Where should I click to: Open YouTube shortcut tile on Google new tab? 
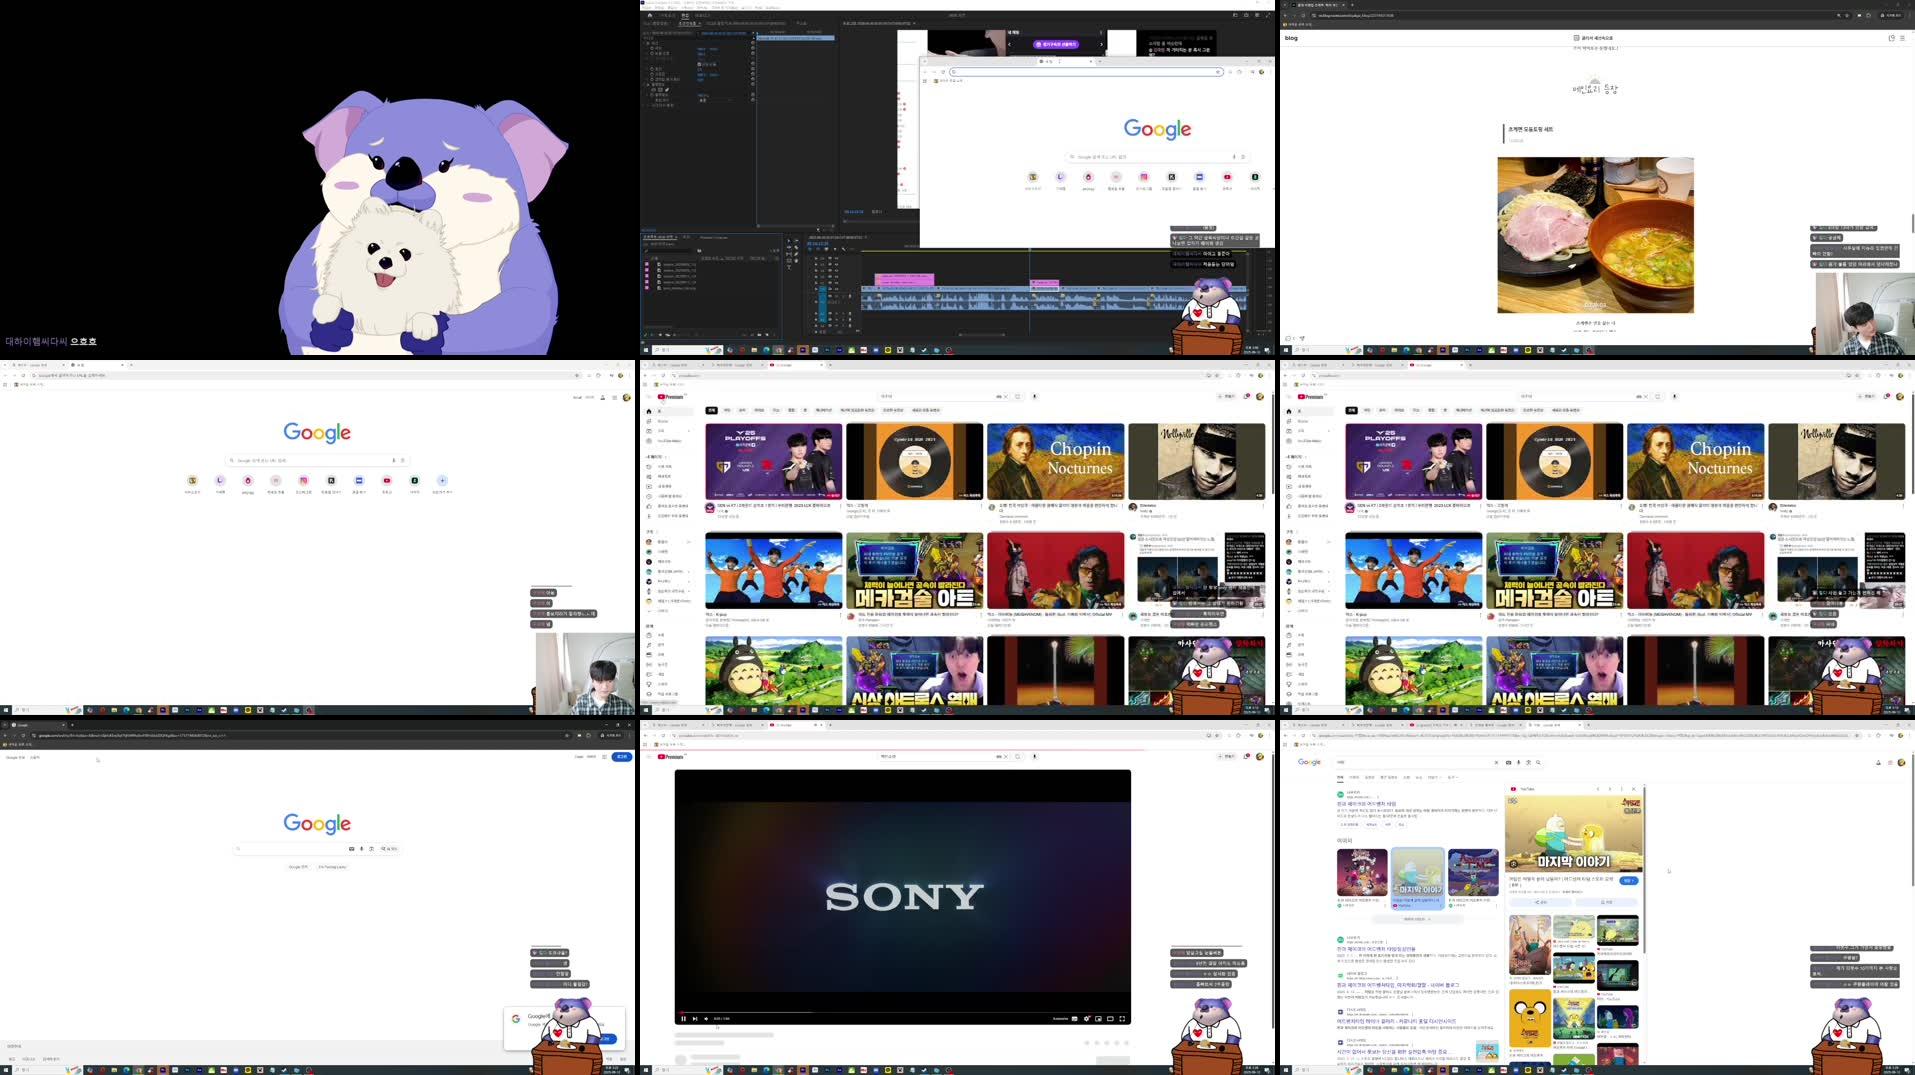coord(387,481)
